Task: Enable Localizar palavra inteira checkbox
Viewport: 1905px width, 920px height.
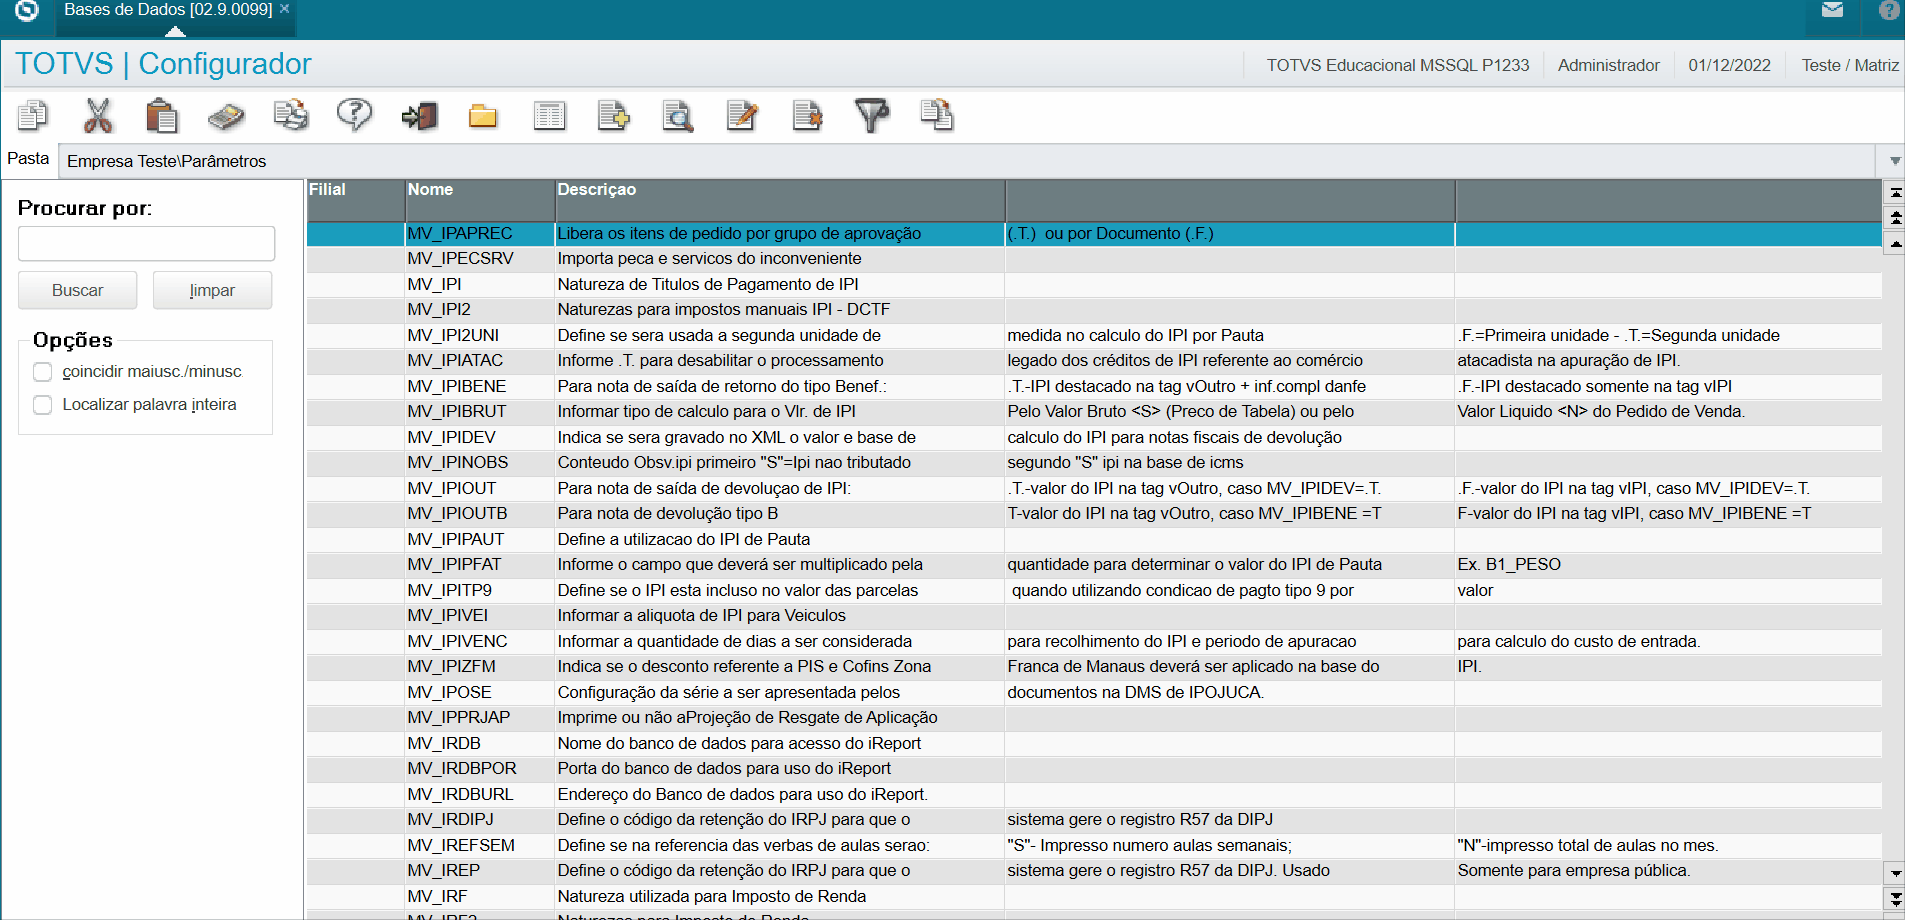Action: [43, 405]
